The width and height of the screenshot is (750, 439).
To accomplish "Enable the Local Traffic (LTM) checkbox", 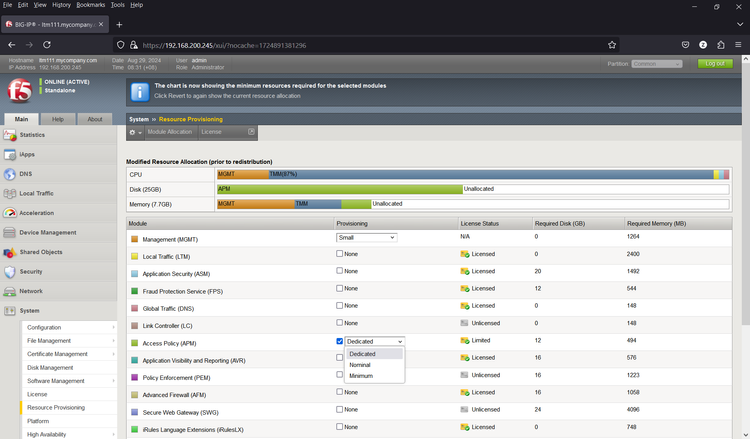I will [340, 255].
